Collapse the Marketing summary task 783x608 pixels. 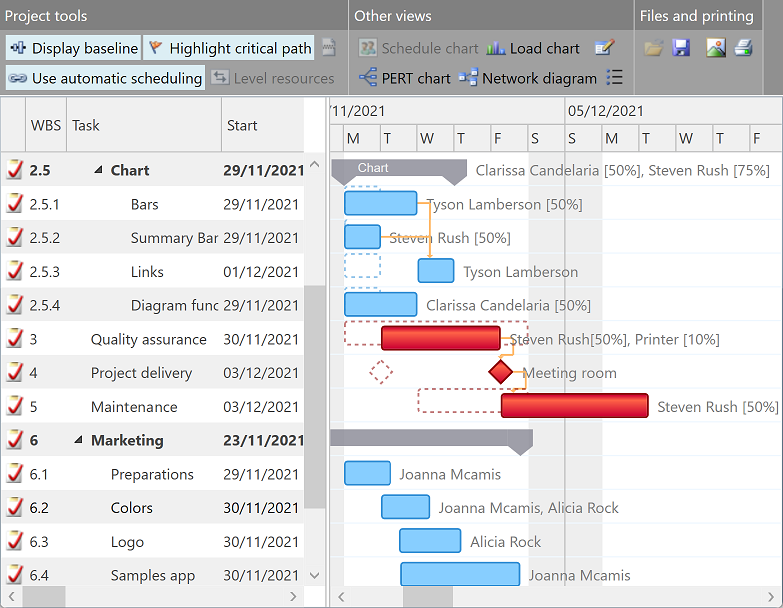[x=78, y=441]
